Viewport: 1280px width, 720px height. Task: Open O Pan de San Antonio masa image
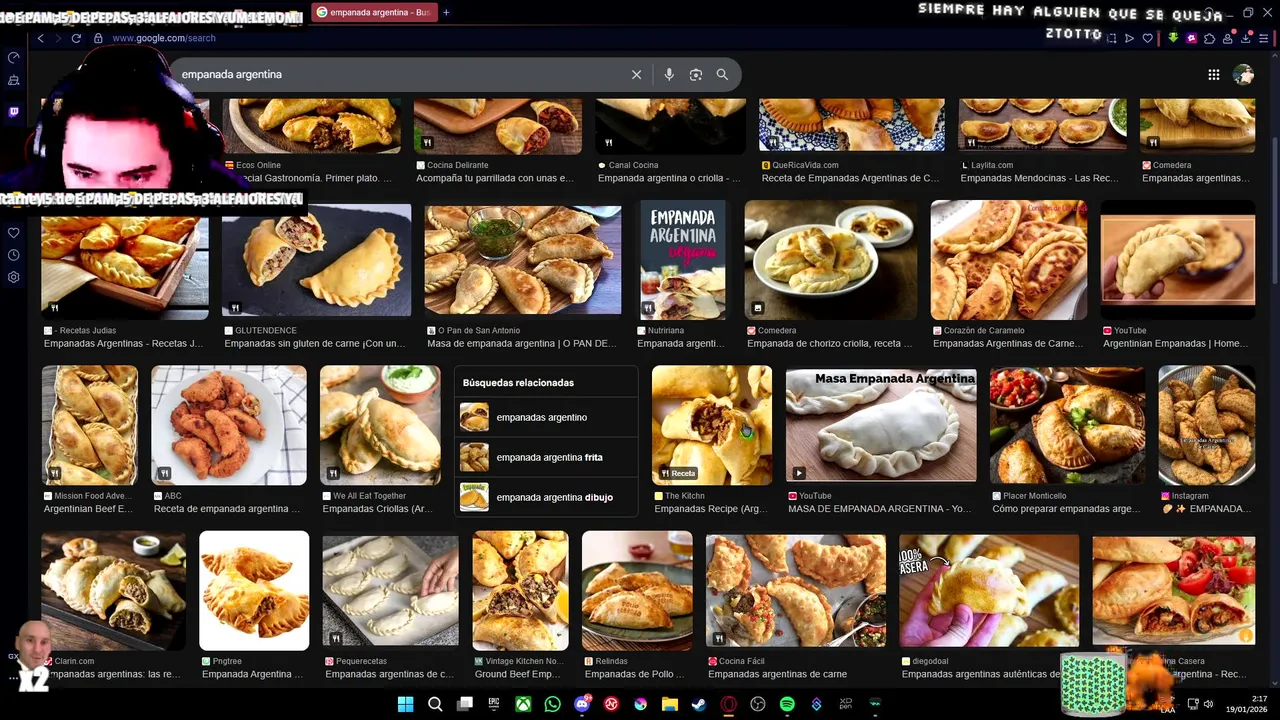pos(523,260)
